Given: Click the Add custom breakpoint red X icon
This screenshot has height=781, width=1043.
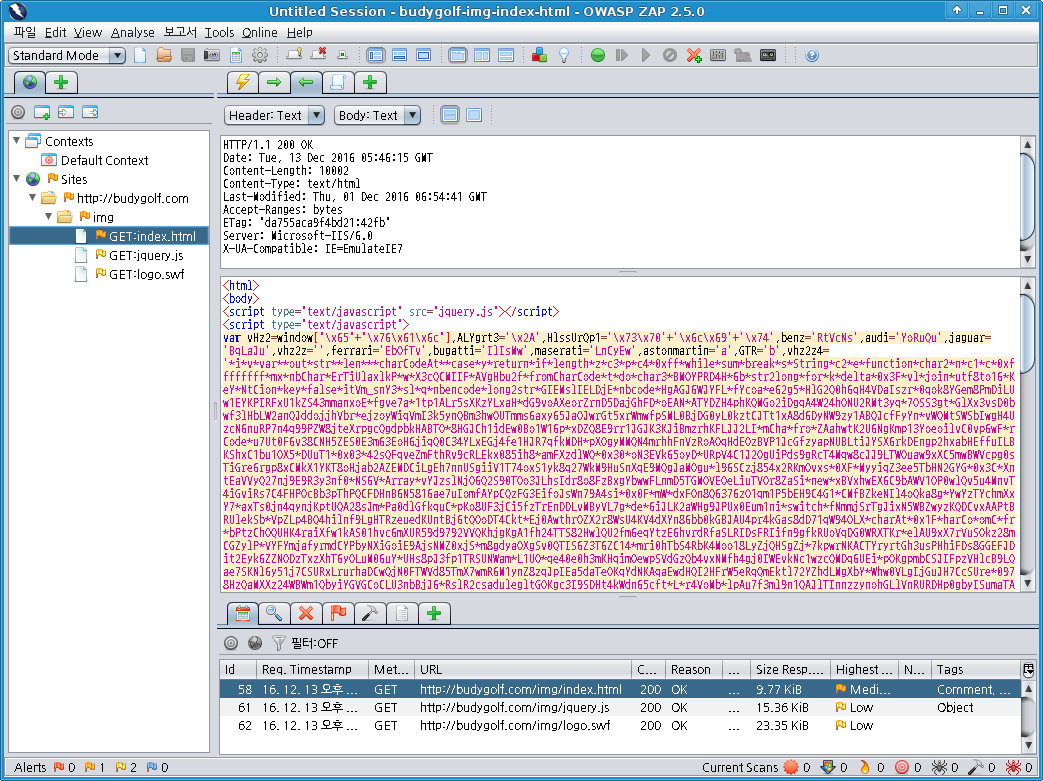Looking at the screenshot, I should 694,55.
